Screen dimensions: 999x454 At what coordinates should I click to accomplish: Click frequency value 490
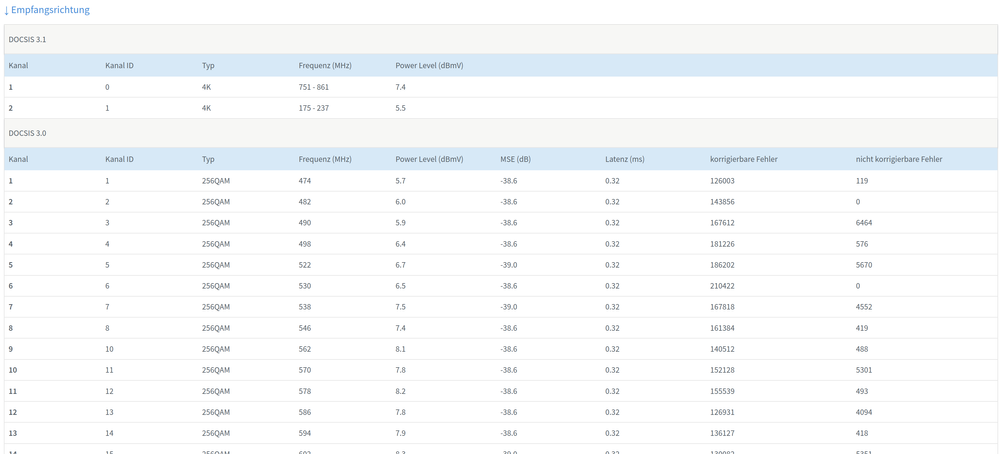(x=305, y=223)
